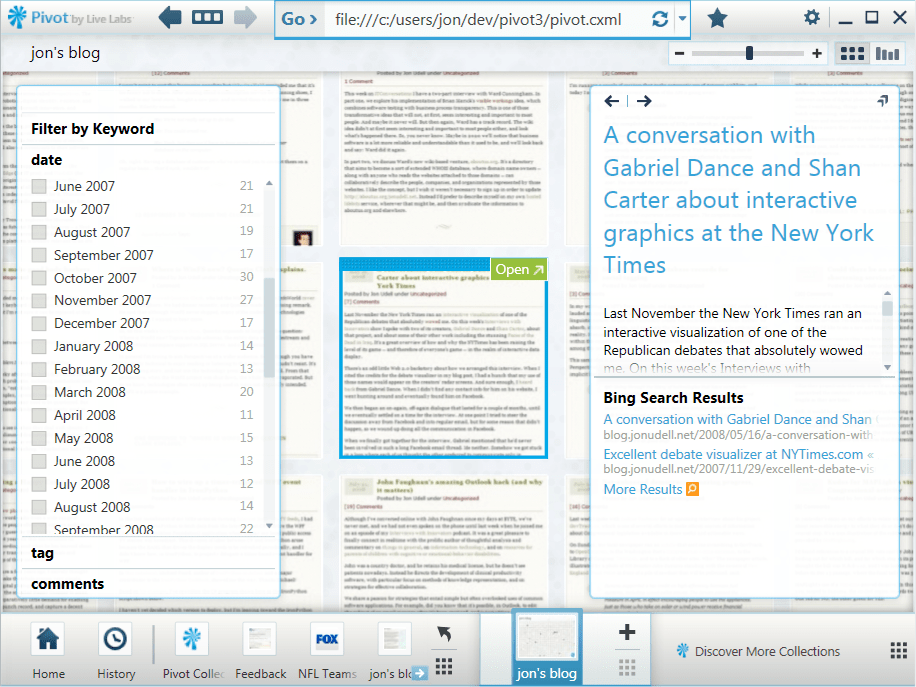
Task: Check the August 2007 filter
Action: click(x=39, y=232)
